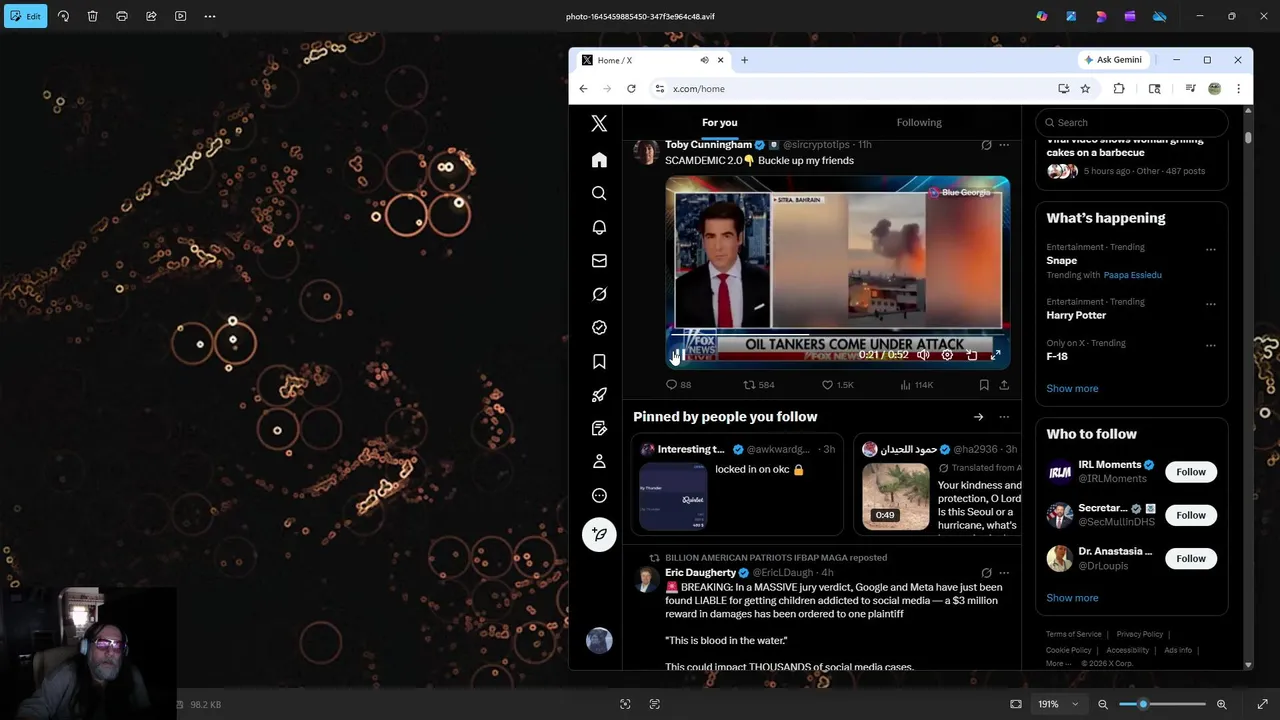Open X Explore search sidebar icon
1280x720 pixels.
point(599,193)
